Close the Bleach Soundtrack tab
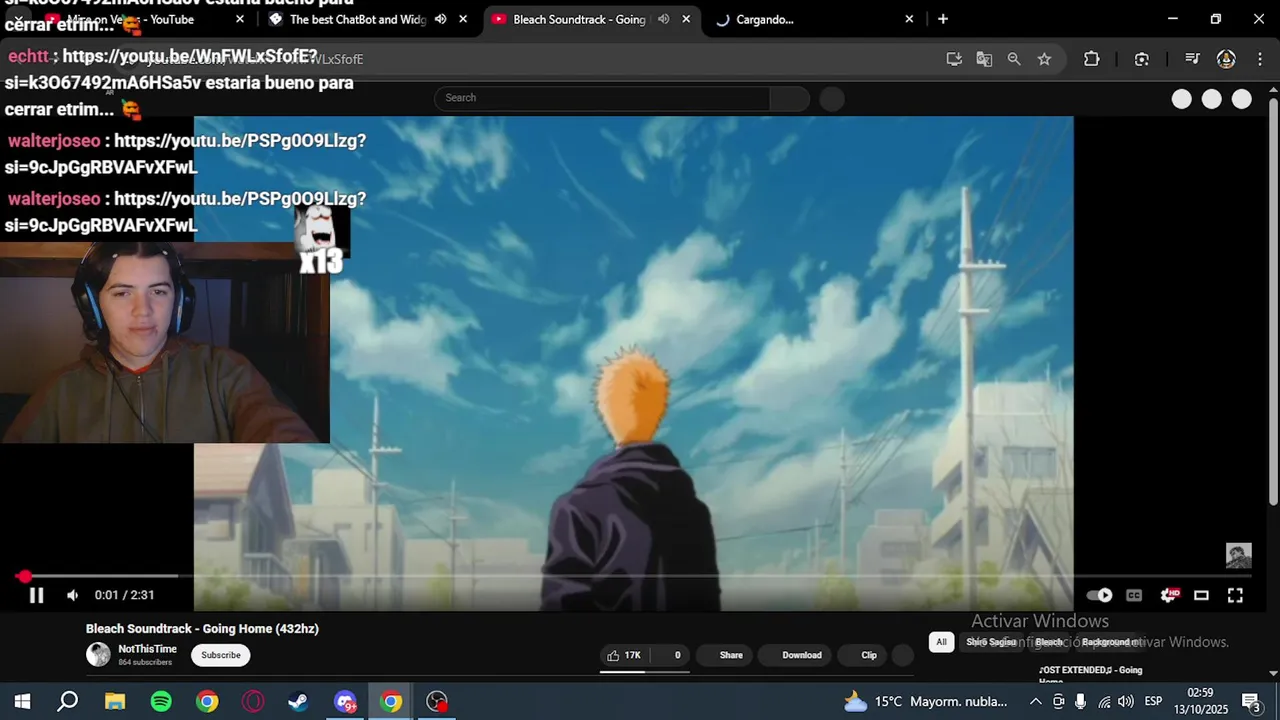 [x=686, y=19]
